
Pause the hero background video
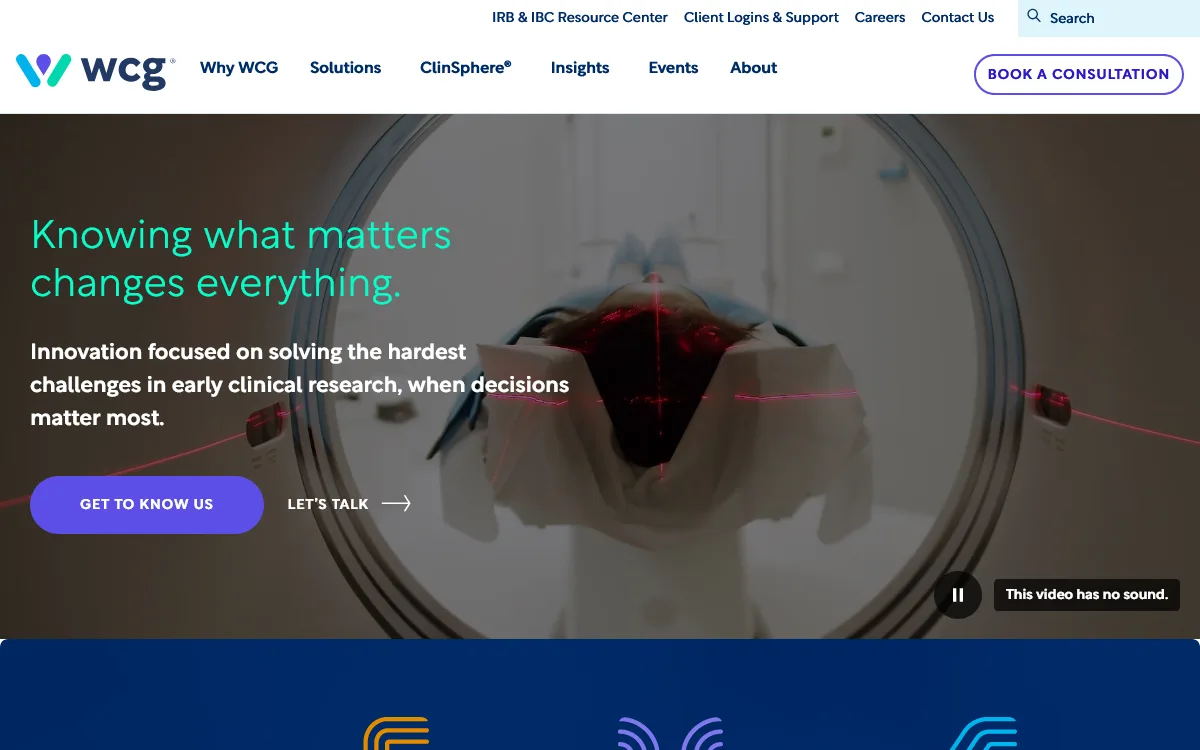958,595
